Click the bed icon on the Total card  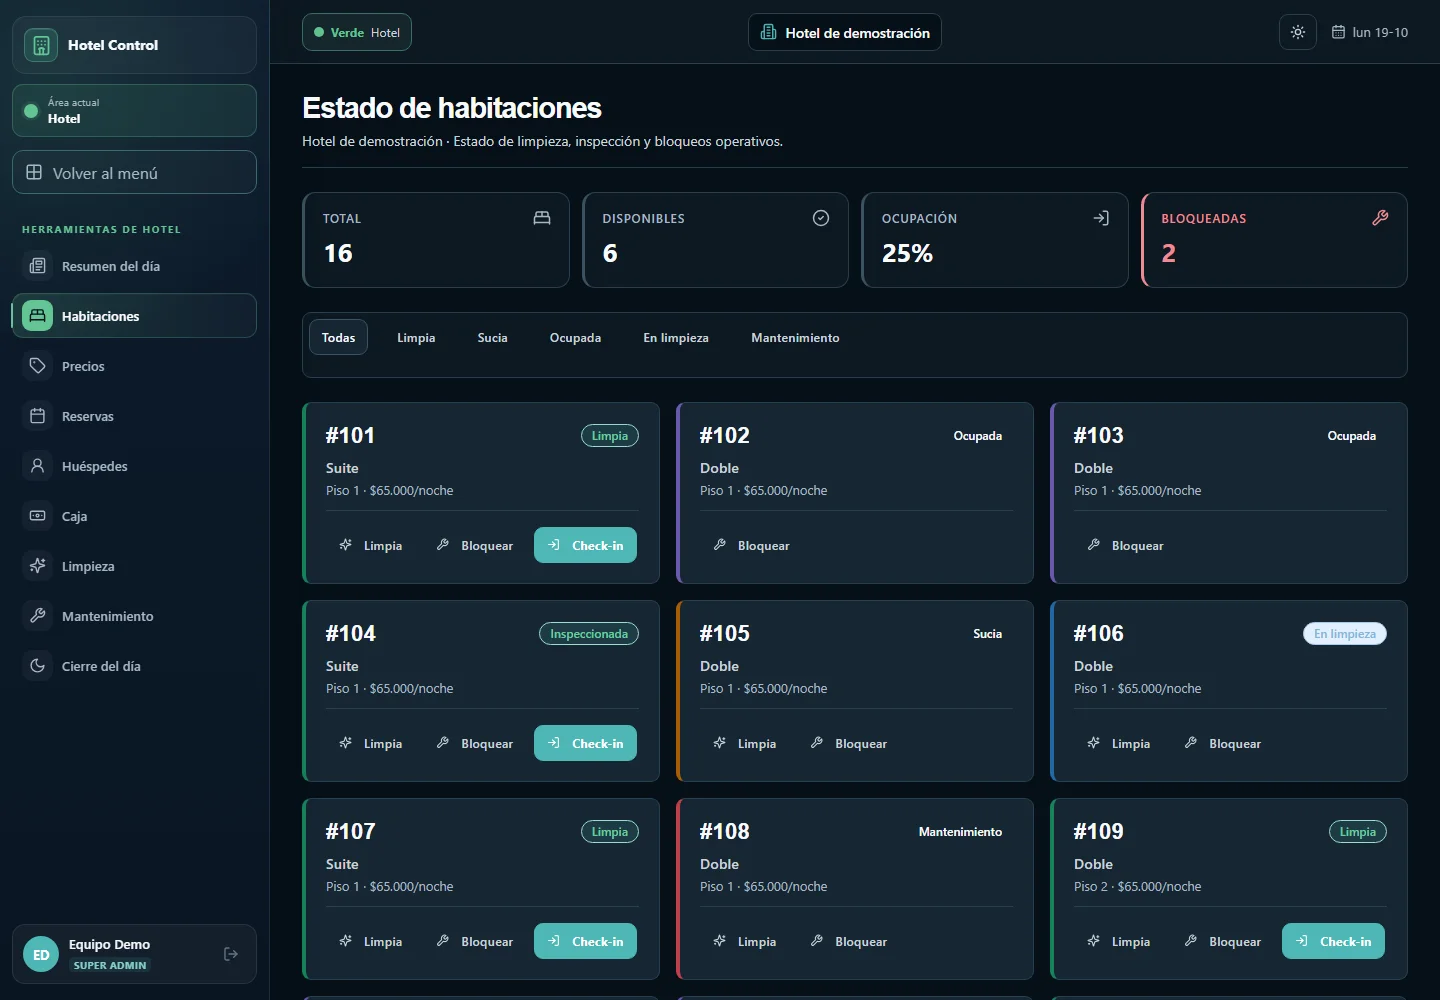(542, 218)
